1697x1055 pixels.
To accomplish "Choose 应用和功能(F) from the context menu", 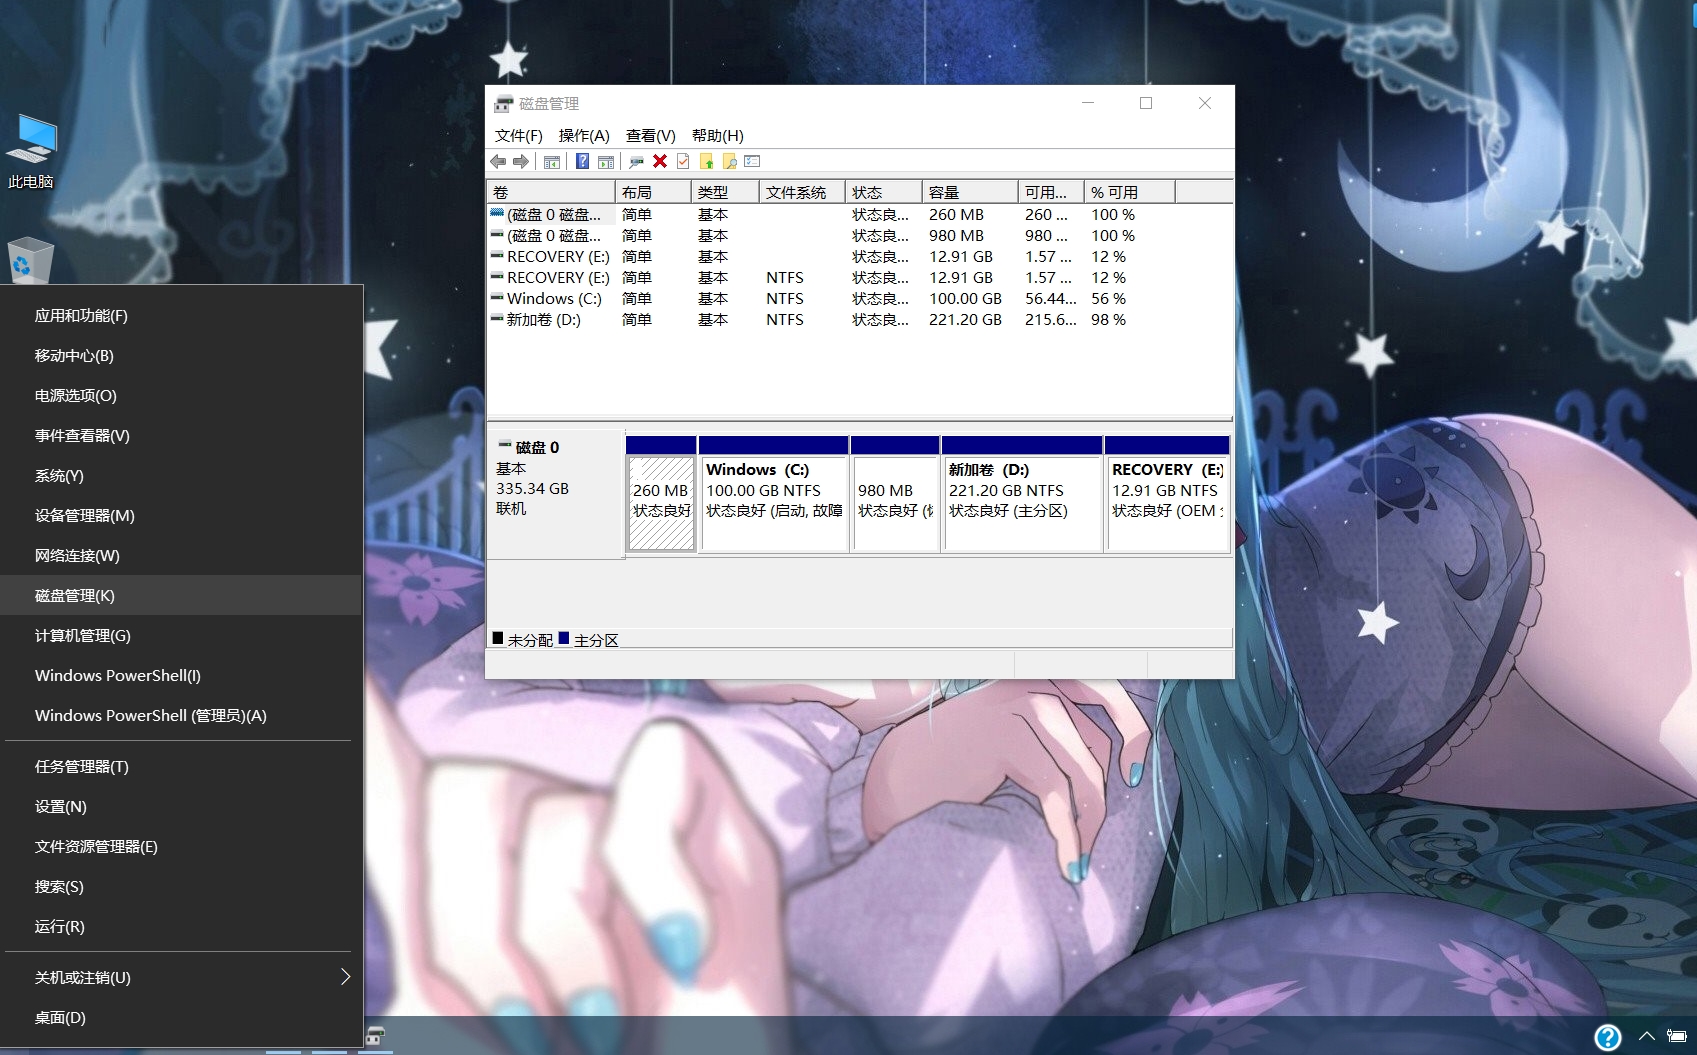I will coord(181,316).
